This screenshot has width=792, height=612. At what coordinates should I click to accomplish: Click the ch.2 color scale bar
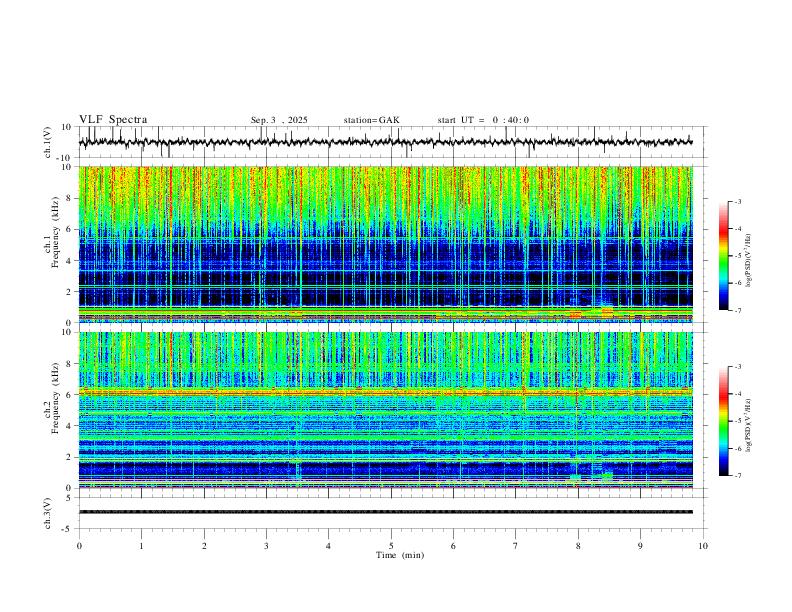click(723, 421)
